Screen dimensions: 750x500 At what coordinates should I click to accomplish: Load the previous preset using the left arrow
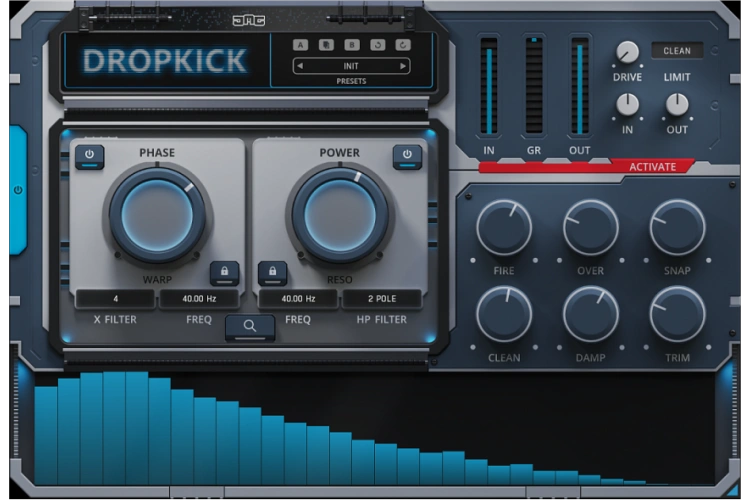(300, 66)
